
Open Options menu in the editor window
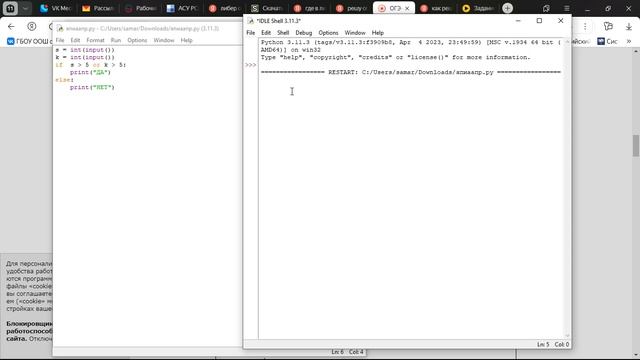(x=137, y=40)
